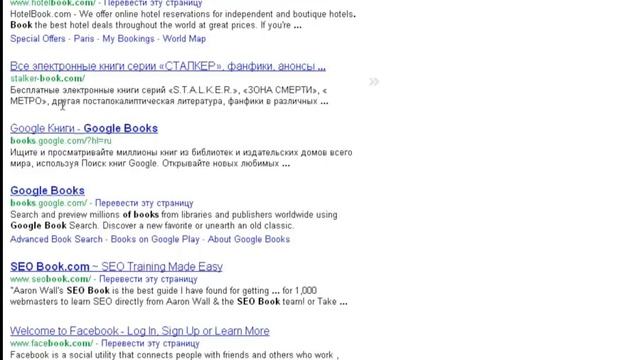The image size is (640, 360).
Task: Translate the seobook.com result page
Action: pyautogui.click(x=148, y=279)
